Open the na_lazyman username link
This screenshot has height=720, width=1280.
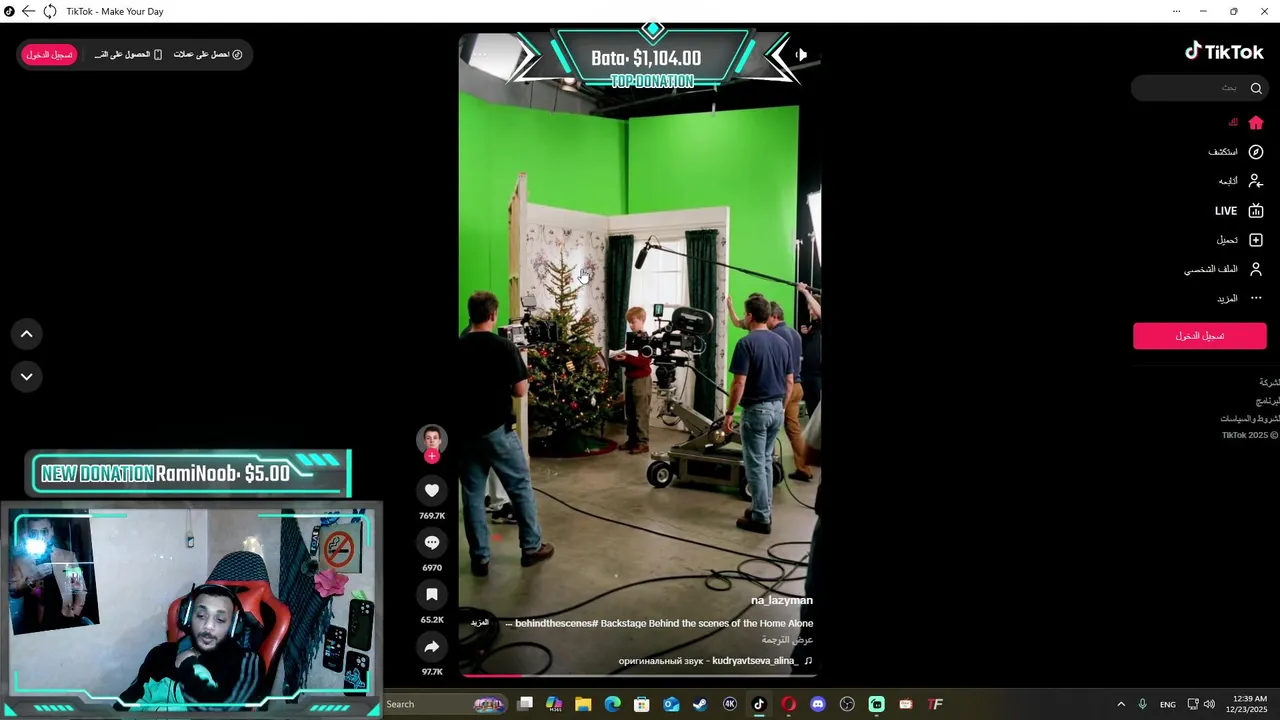click(x=782, y=600)
